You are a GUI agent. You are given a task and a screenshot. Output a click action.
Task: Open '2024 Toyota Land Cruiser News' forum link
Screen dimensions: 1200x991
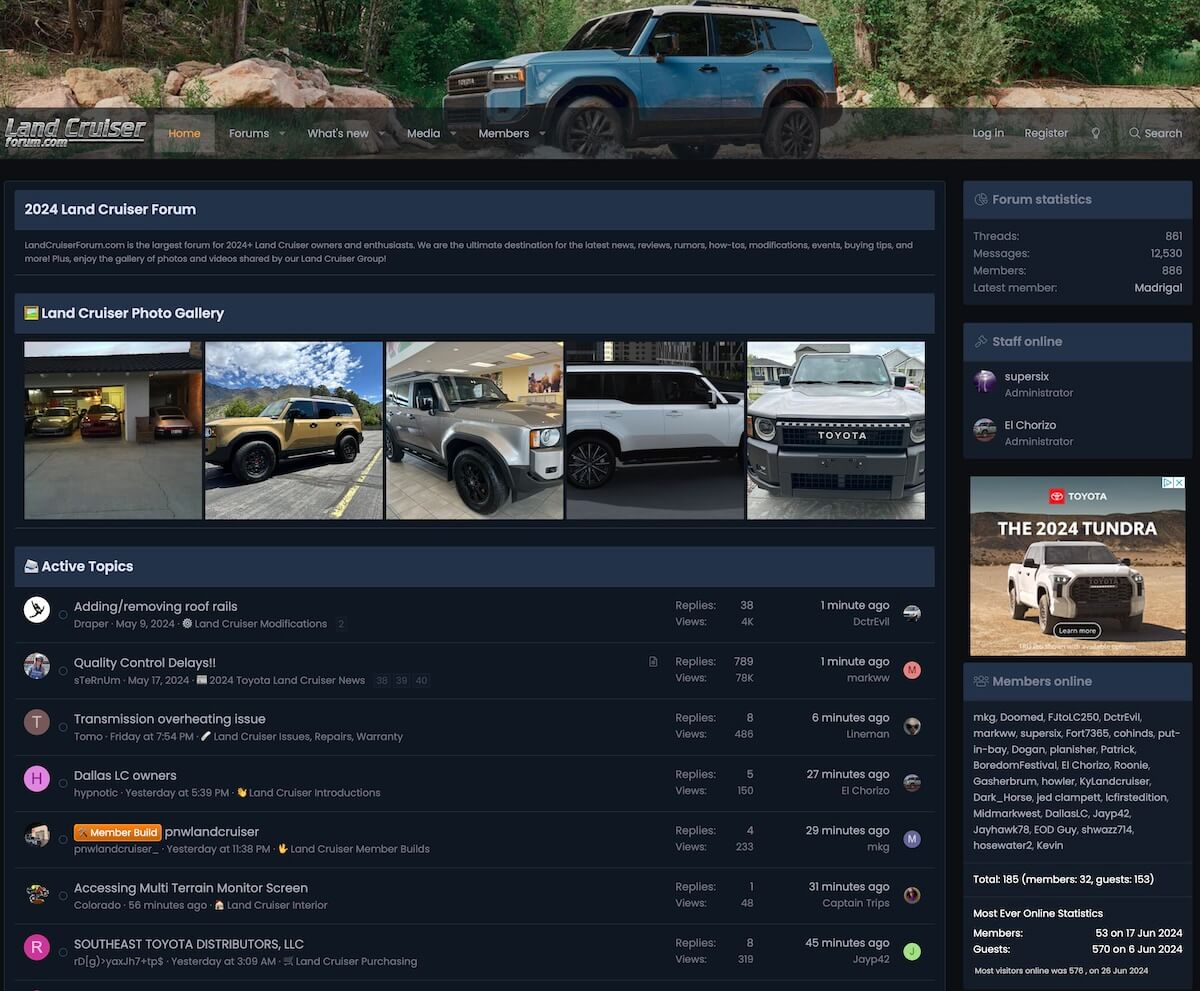[x=287, y=680]
